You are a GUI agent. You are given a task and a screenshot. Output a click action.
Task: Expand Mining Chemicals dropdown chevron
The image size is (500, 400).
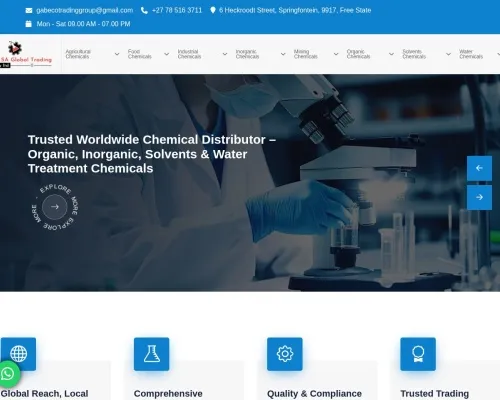click(336, 54)
